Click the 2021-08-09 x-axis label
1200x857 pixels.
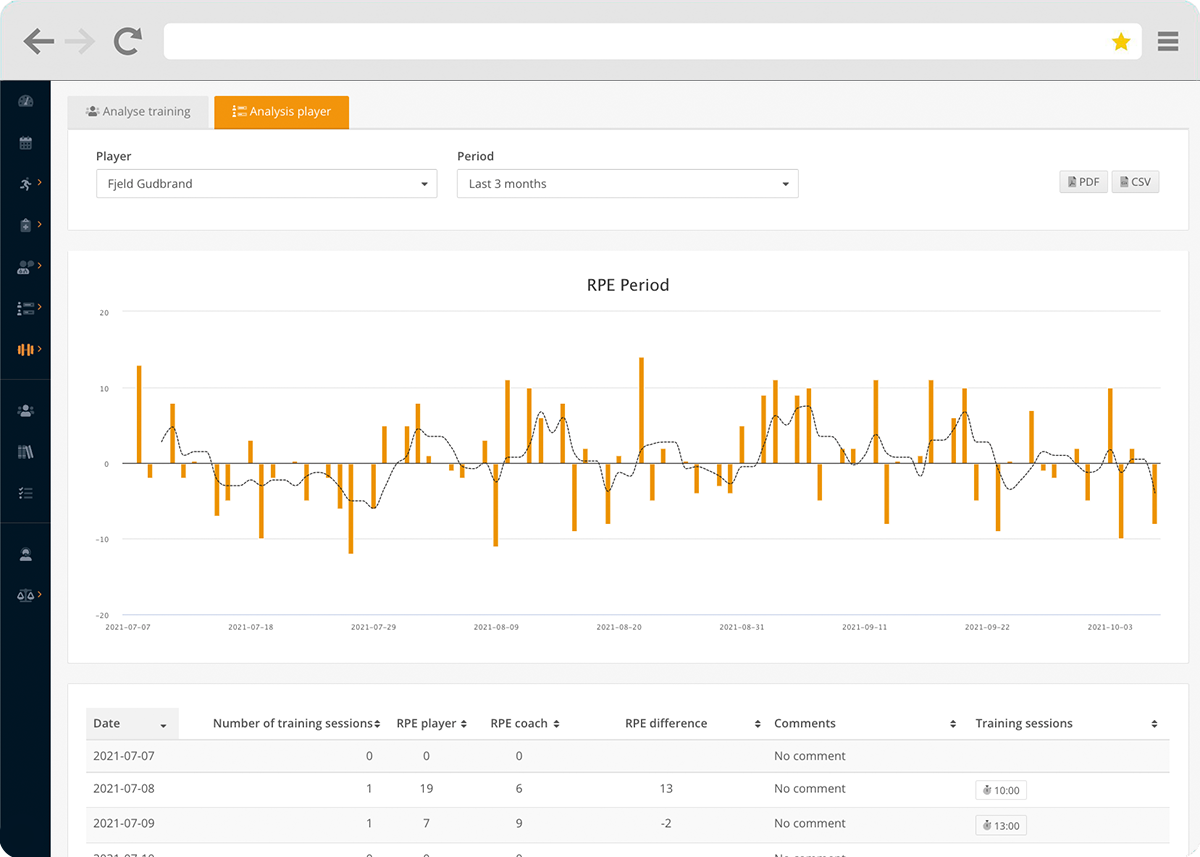[496, 627]
